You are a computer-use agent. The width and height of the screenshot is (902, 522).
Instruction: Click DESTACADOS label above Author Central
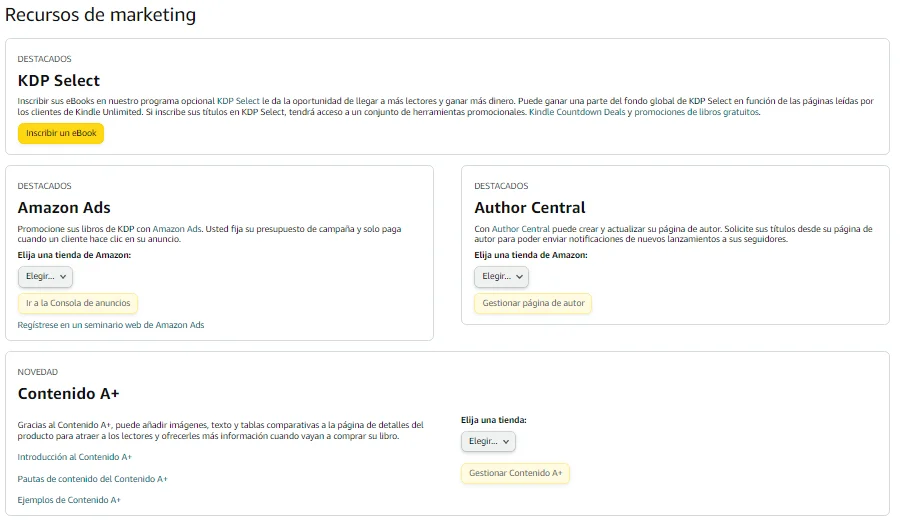pyautogui.click(x=501, y=186)
